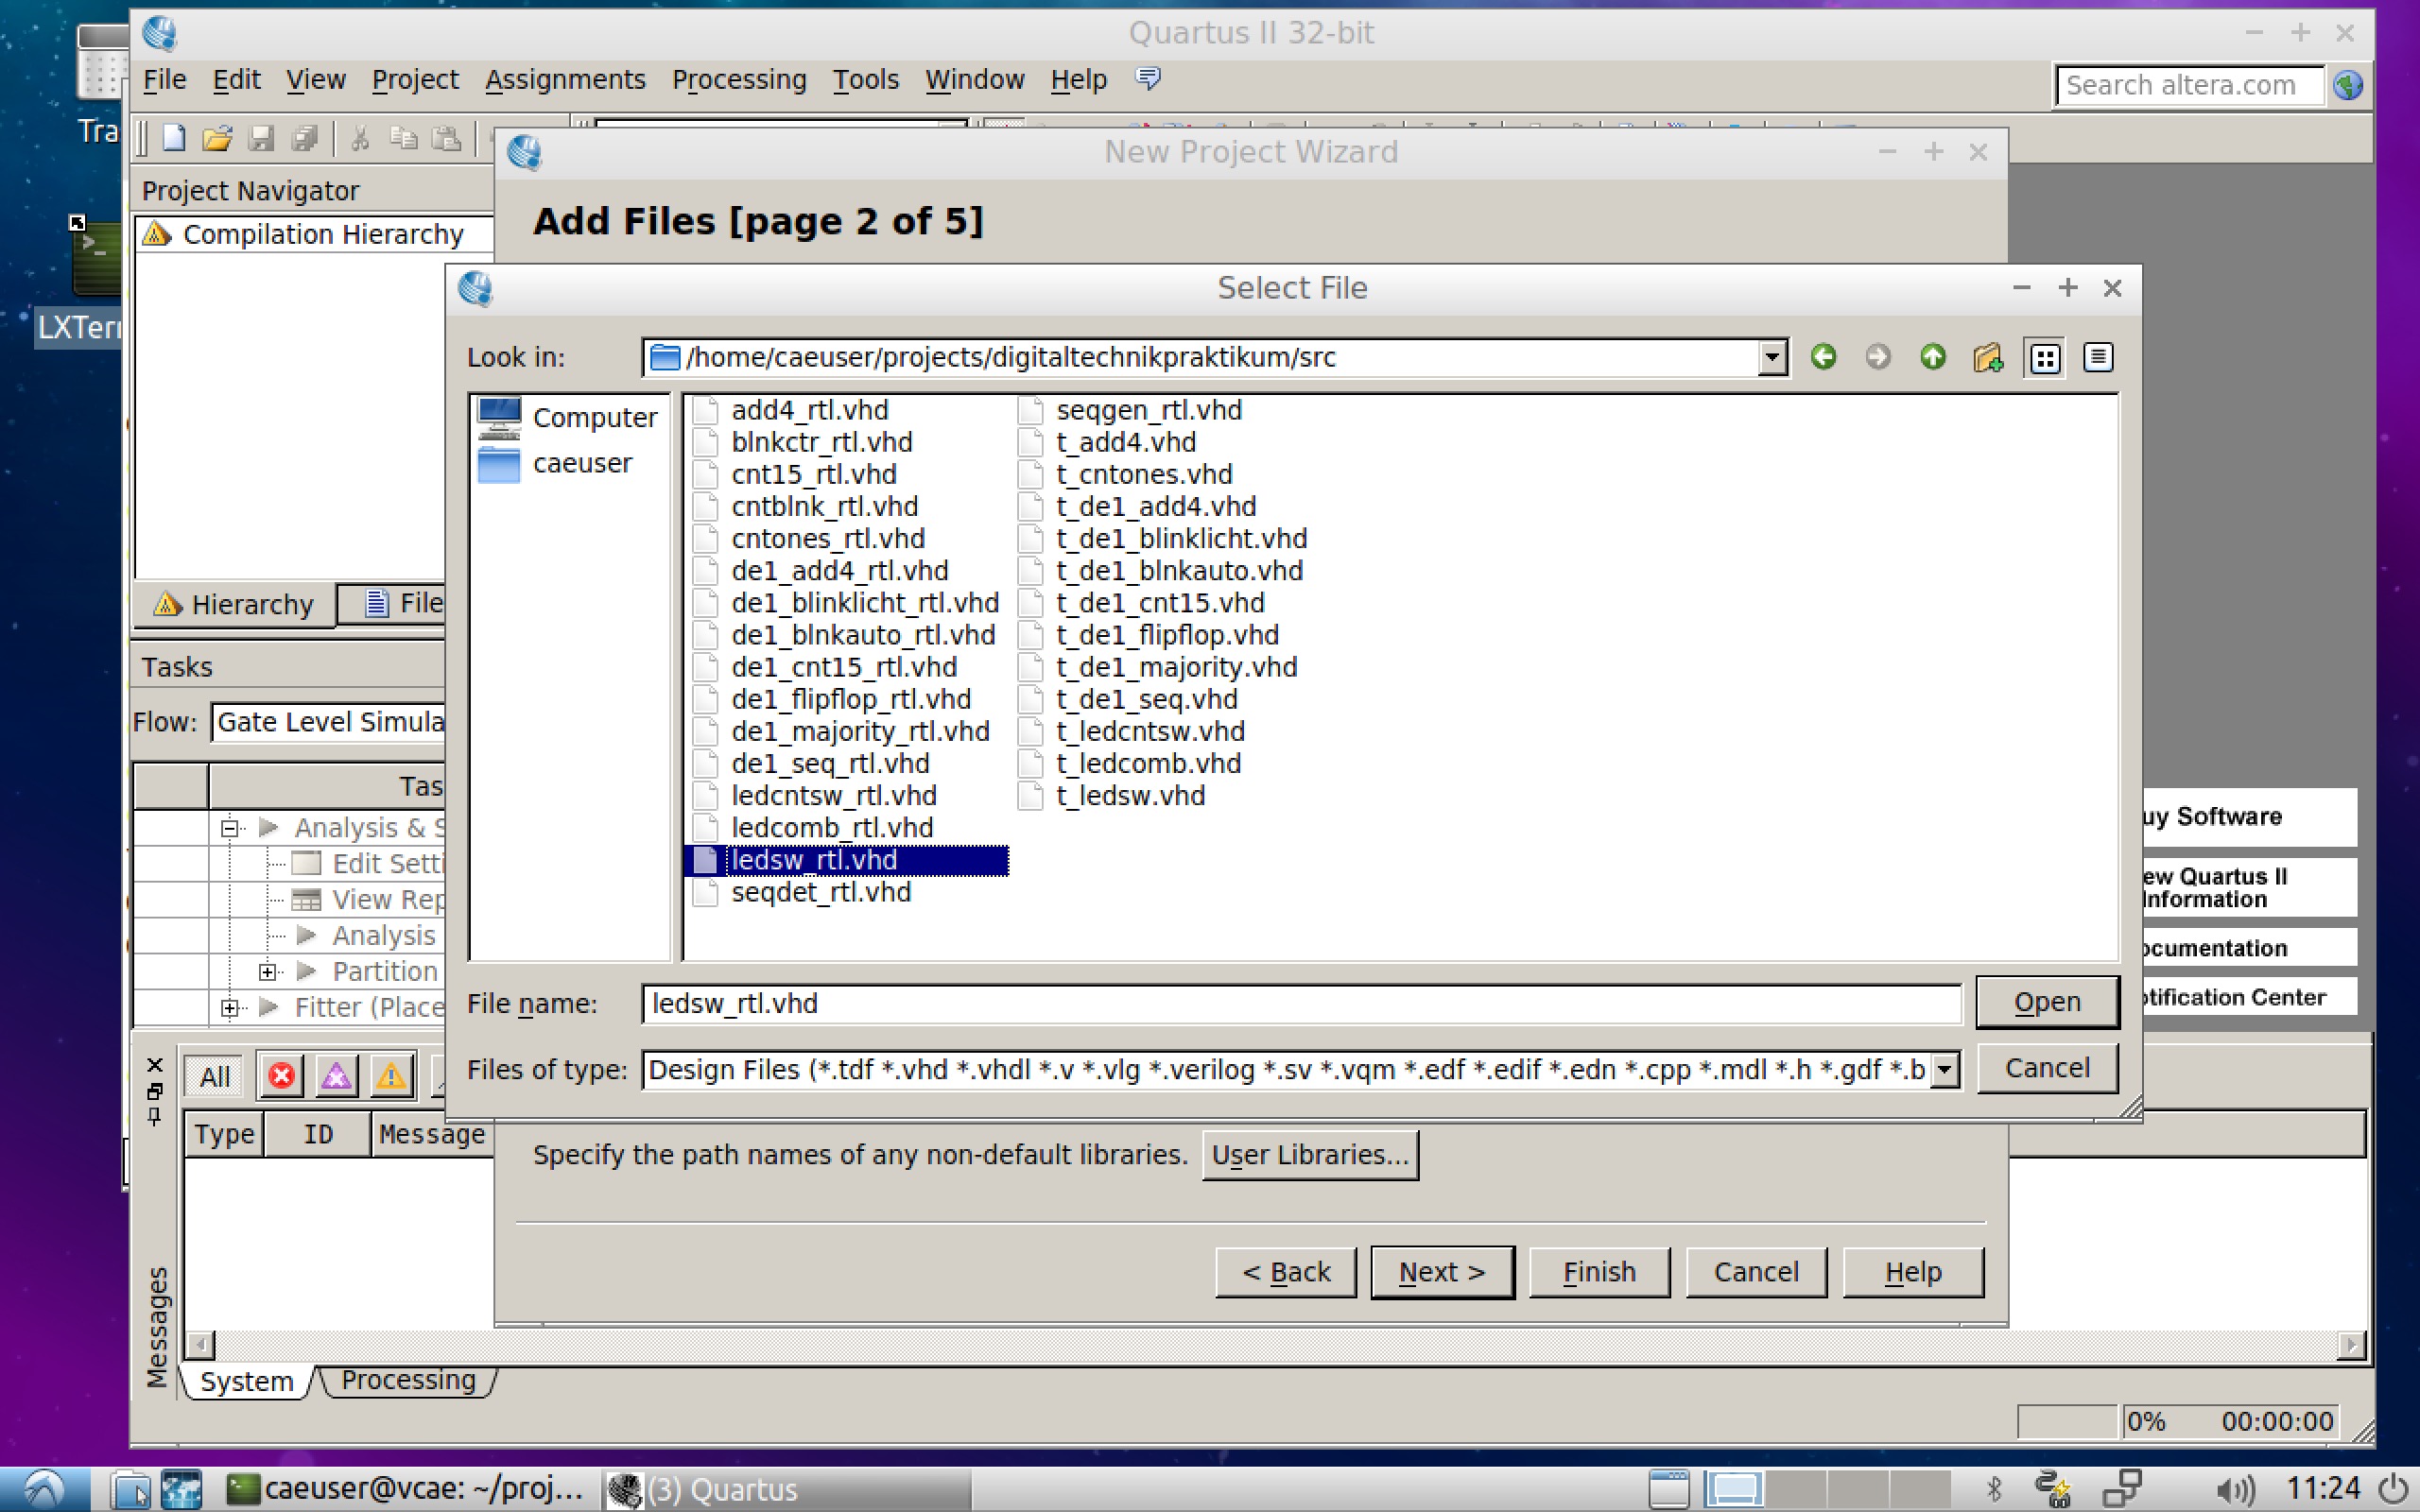Open the Edit menu
Viewport: 2420px width, 1512px height.
[x=236, y=79]
